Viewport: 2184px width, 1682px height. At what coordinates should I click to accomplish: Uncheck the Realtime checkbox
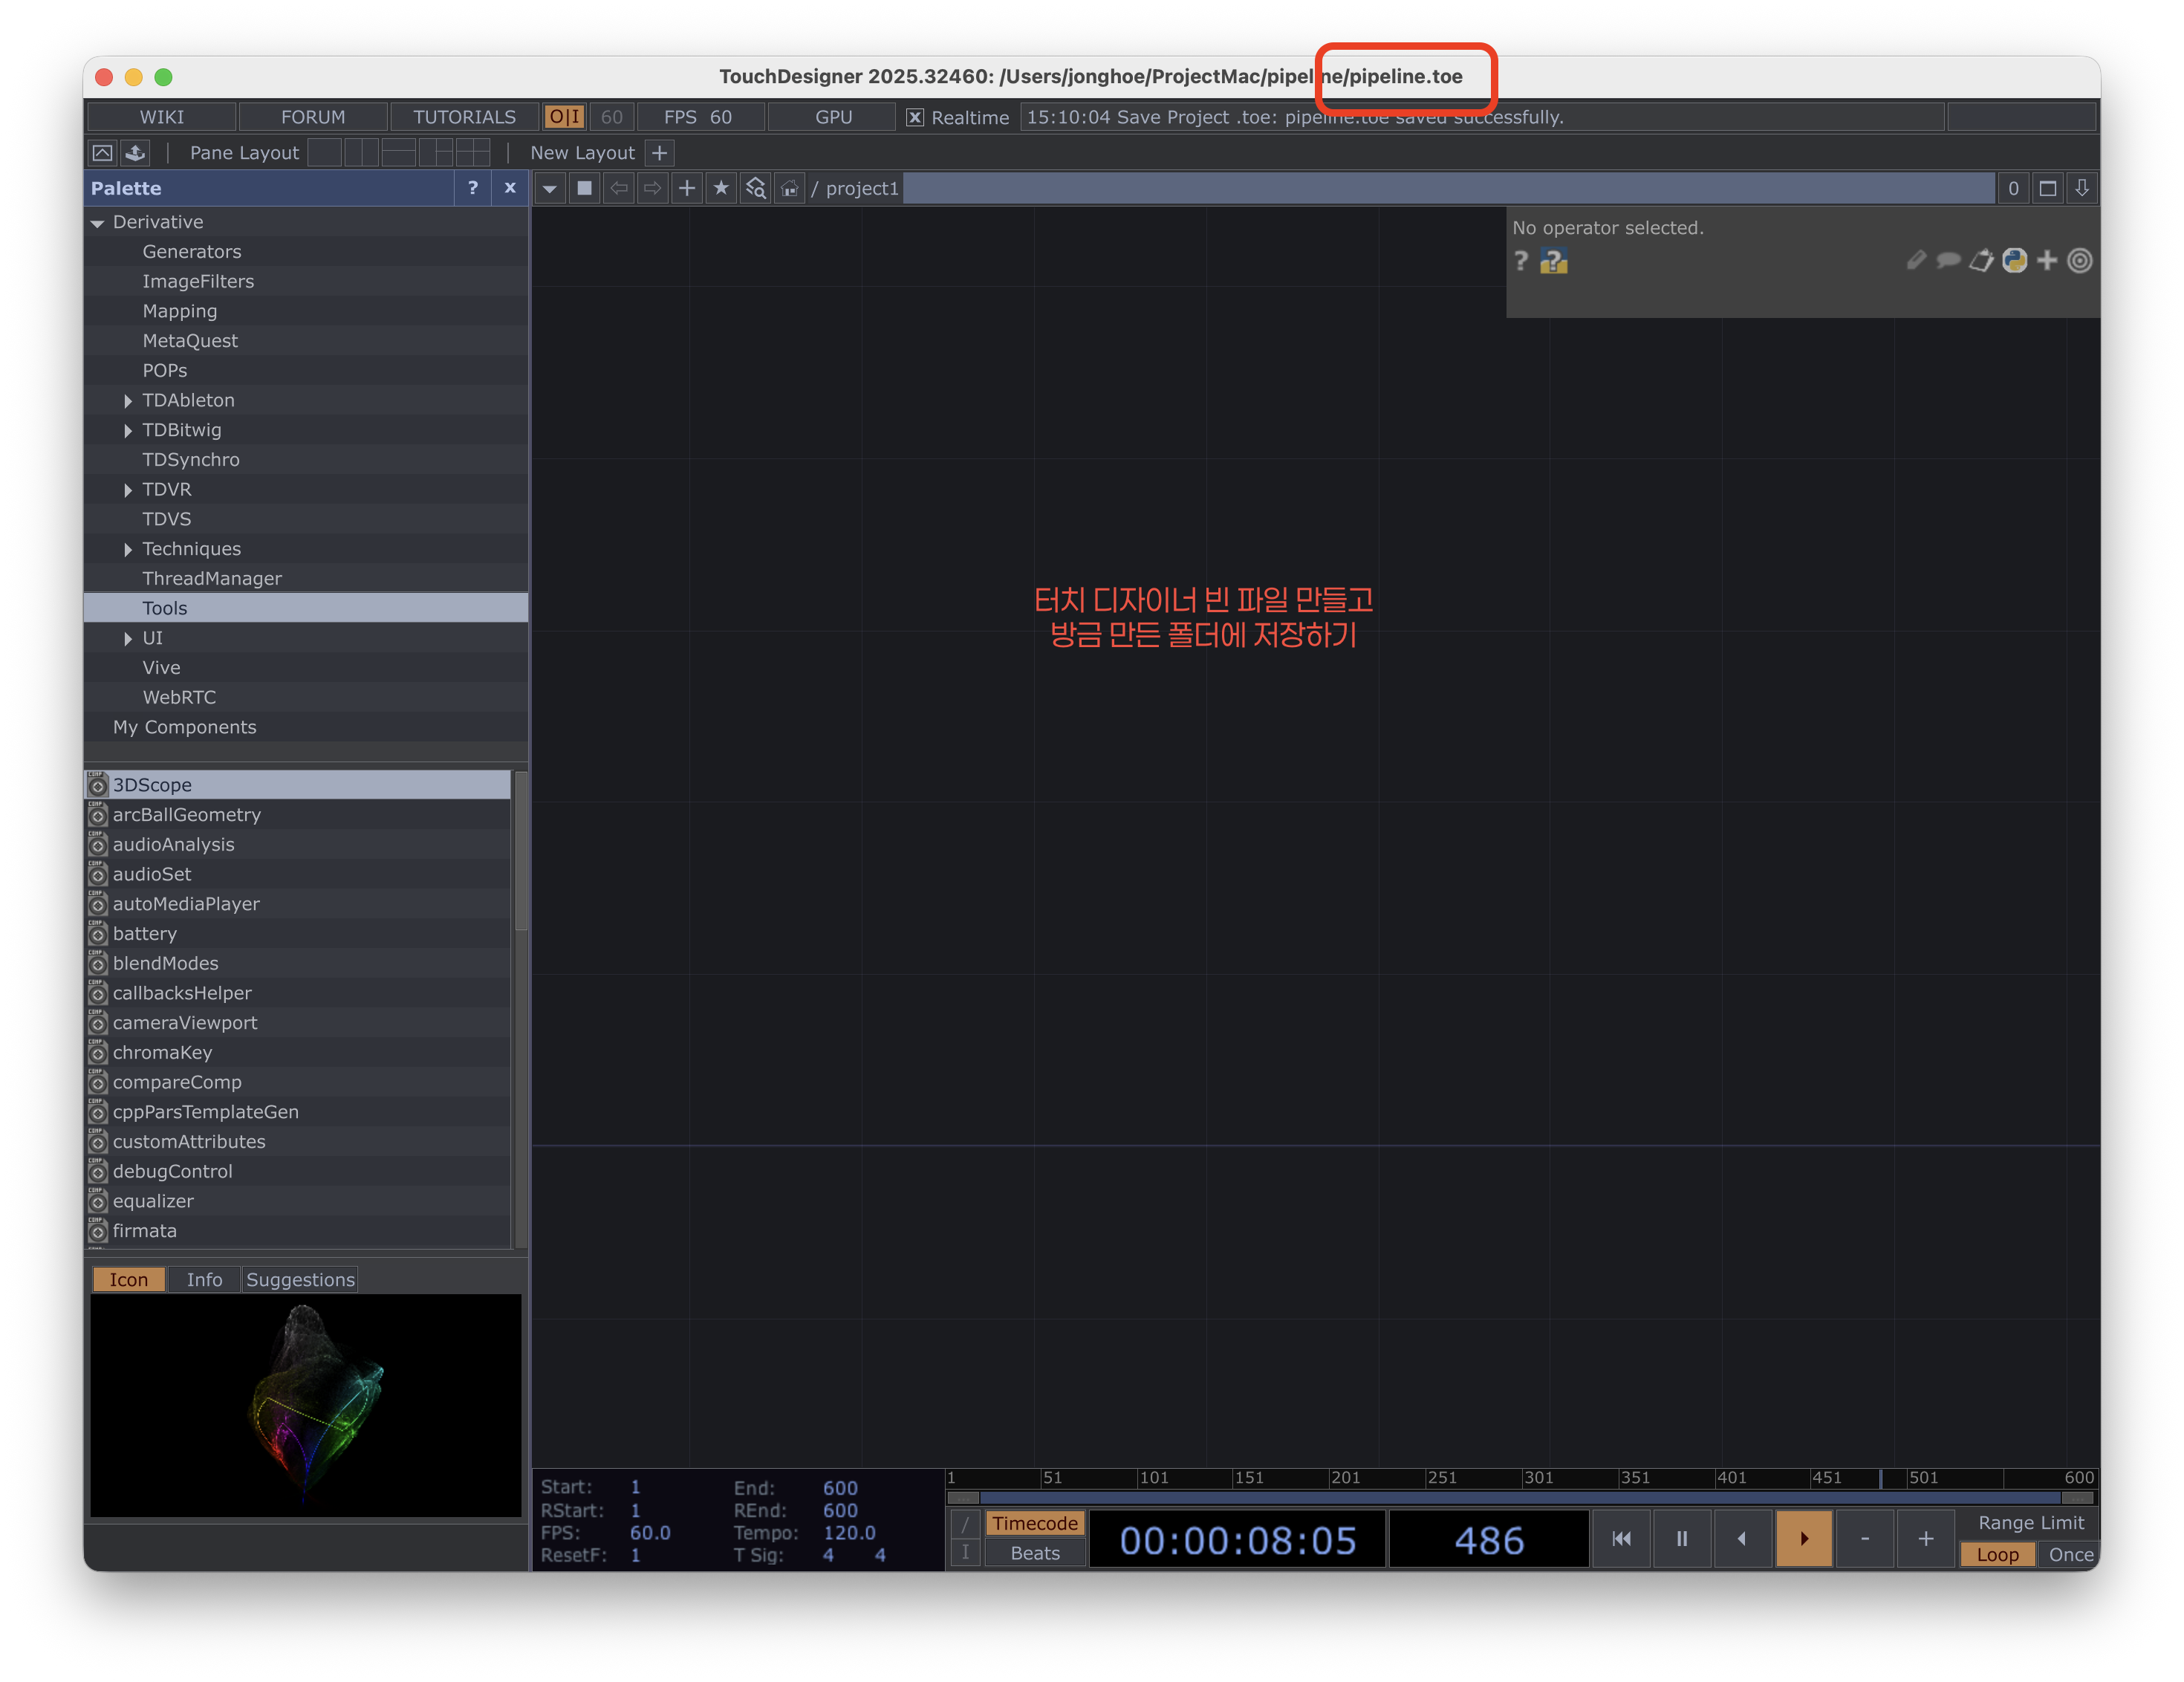click(x=915, y=117)
